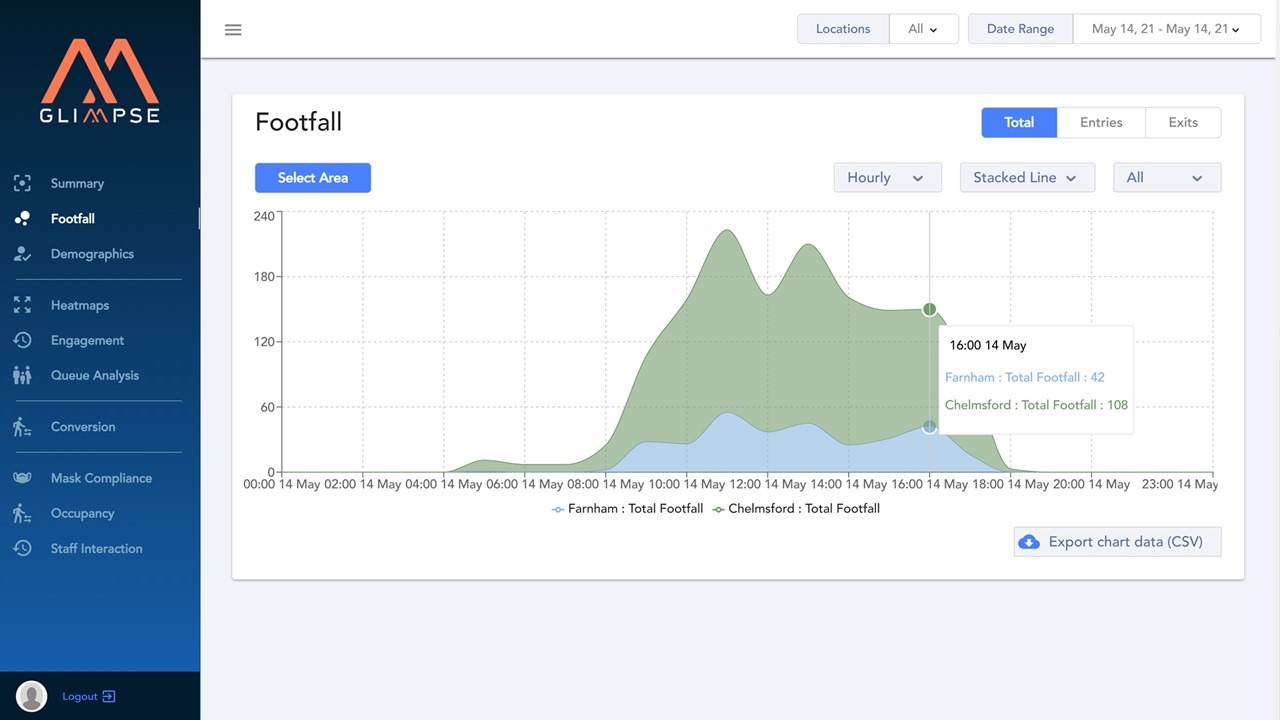Open the Hourly interval dropdown
The image size is (1280, 720).
tap(886, 177)
